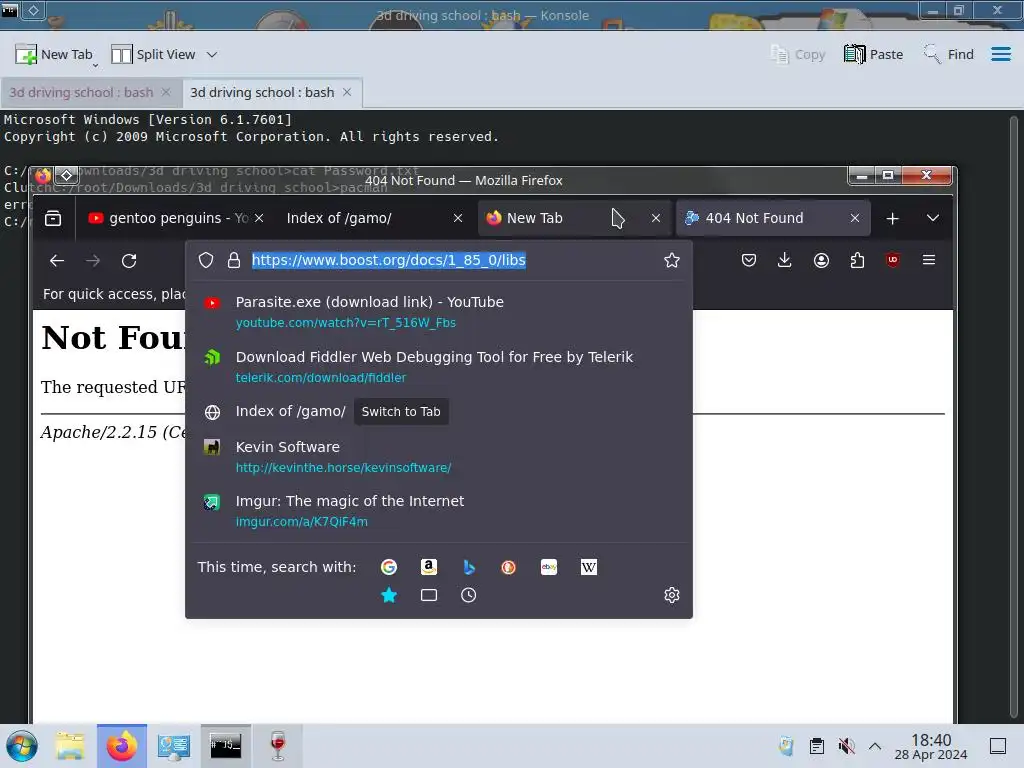Search with Wikipedia this time
Viewport: 1024px width, 768px height.
pos(589,567)
